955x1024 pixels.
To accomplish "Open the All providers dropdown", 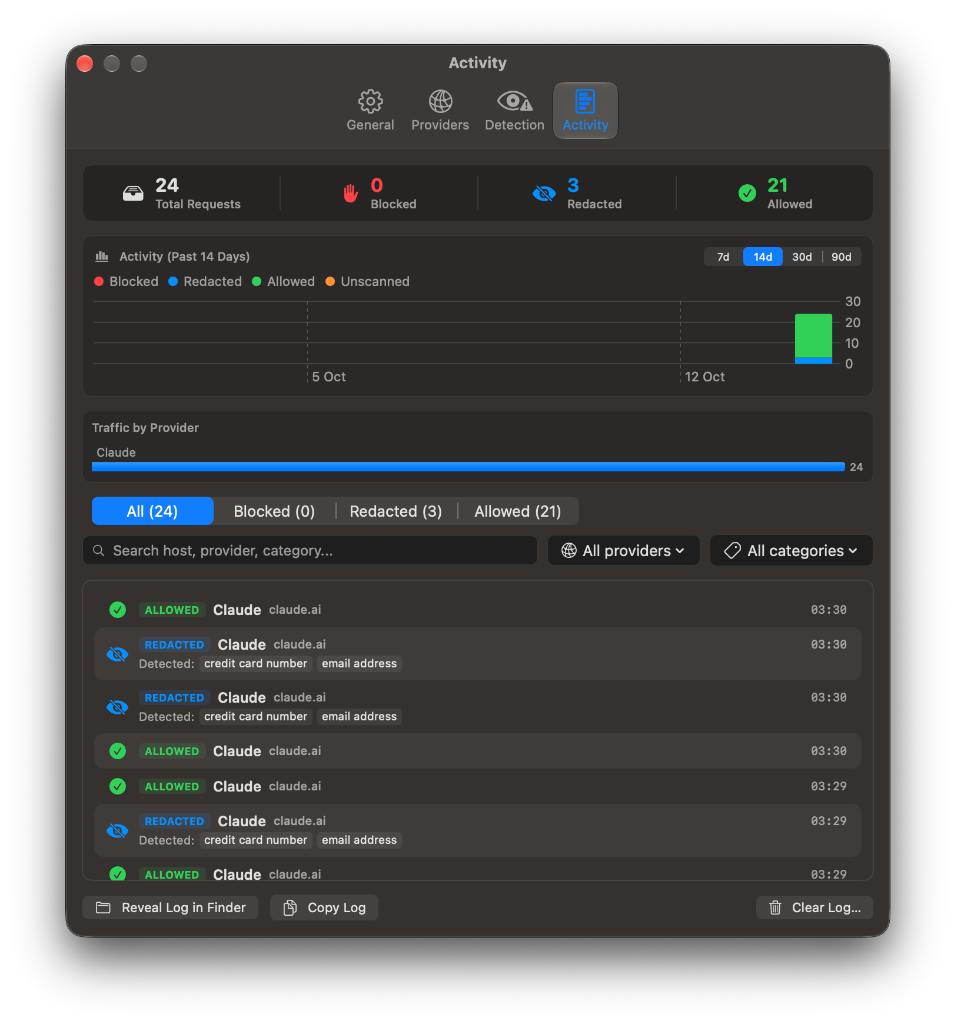I will [x=623, y=551].
